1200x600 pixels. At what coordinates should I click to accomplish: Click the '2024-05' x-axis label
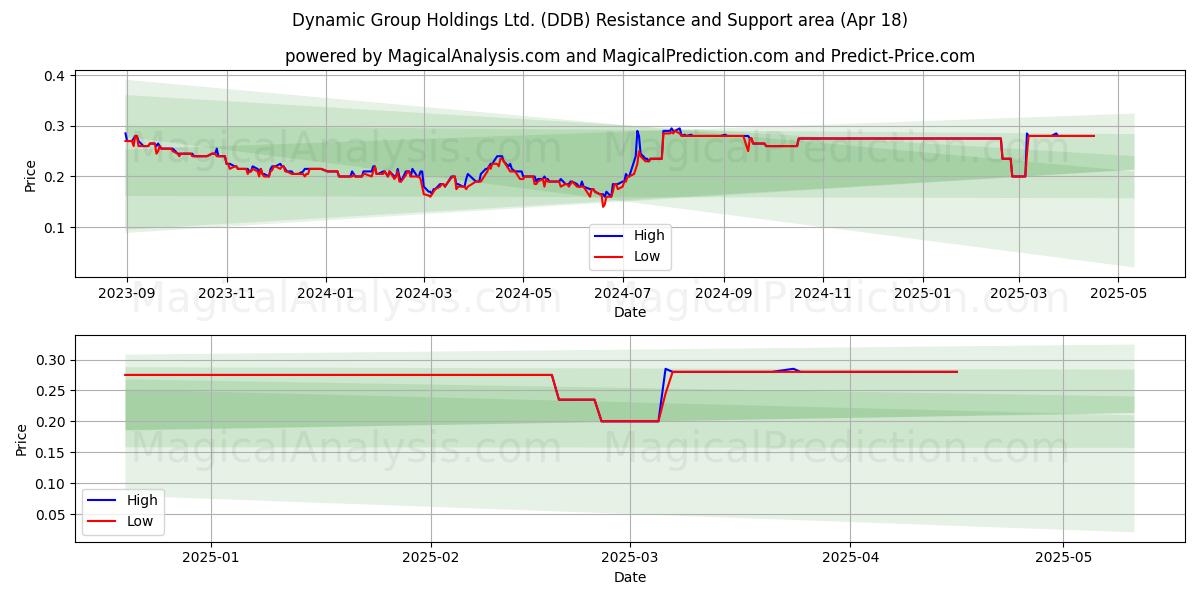[x=523, y=294]
